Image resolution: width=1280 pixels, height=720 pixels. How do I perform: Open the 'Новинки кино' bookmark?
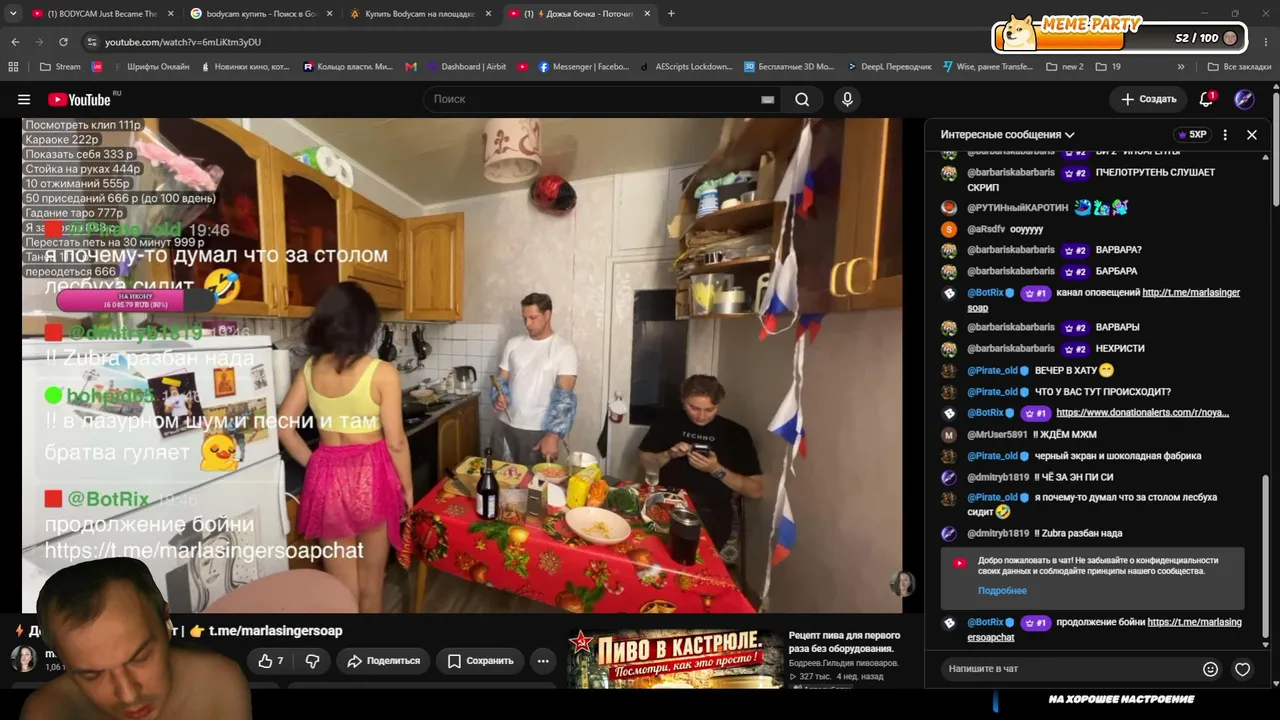[x=245, y=67]
